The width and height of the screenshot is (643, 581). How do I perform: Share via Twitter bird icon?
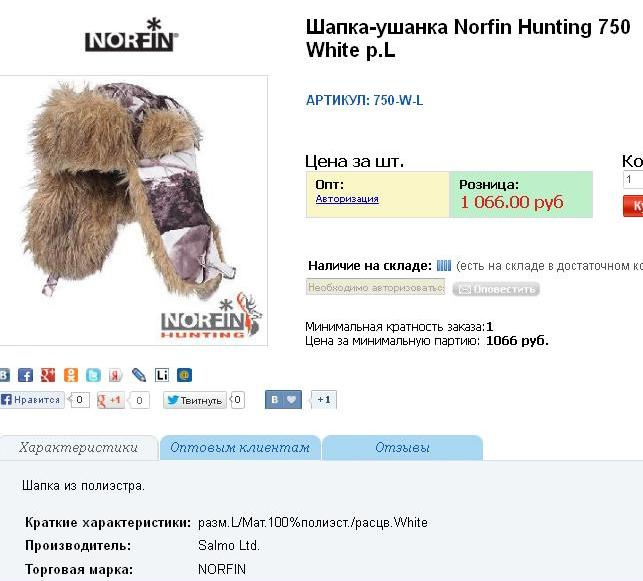click(x=93, y=375)
